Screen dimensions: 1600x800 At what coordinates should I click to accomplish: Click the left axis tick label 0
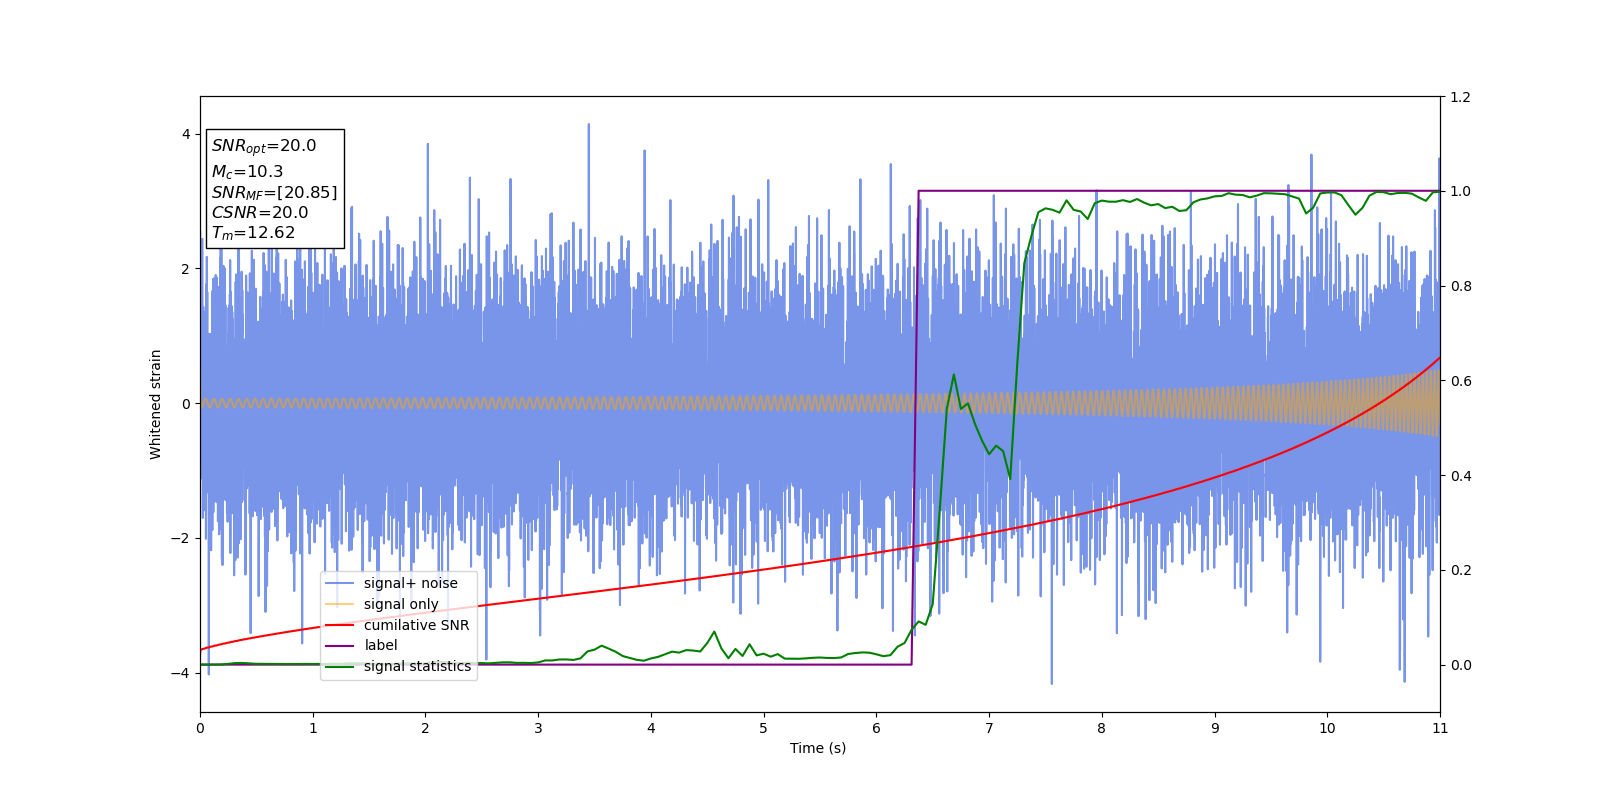pyautogui.click(x=186, y=404)
